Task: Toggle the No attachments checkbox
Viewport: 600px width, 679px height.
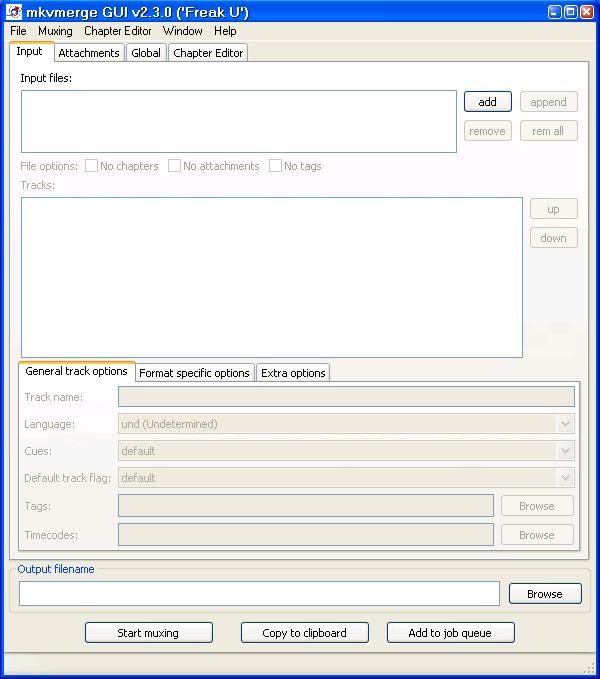Action: tap(174, 166)
